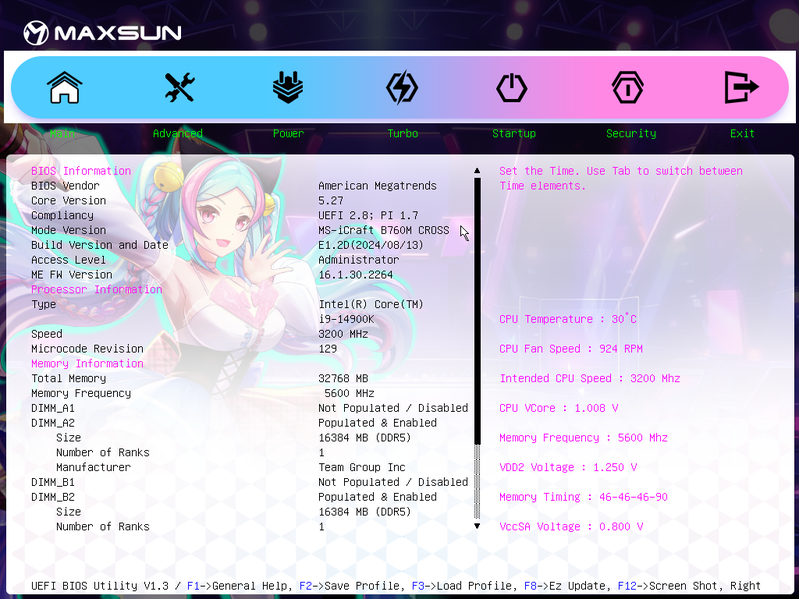Click the scrollbar down arrow
The height and width of the screenshot is (599, 799).
tap(477, 526)
